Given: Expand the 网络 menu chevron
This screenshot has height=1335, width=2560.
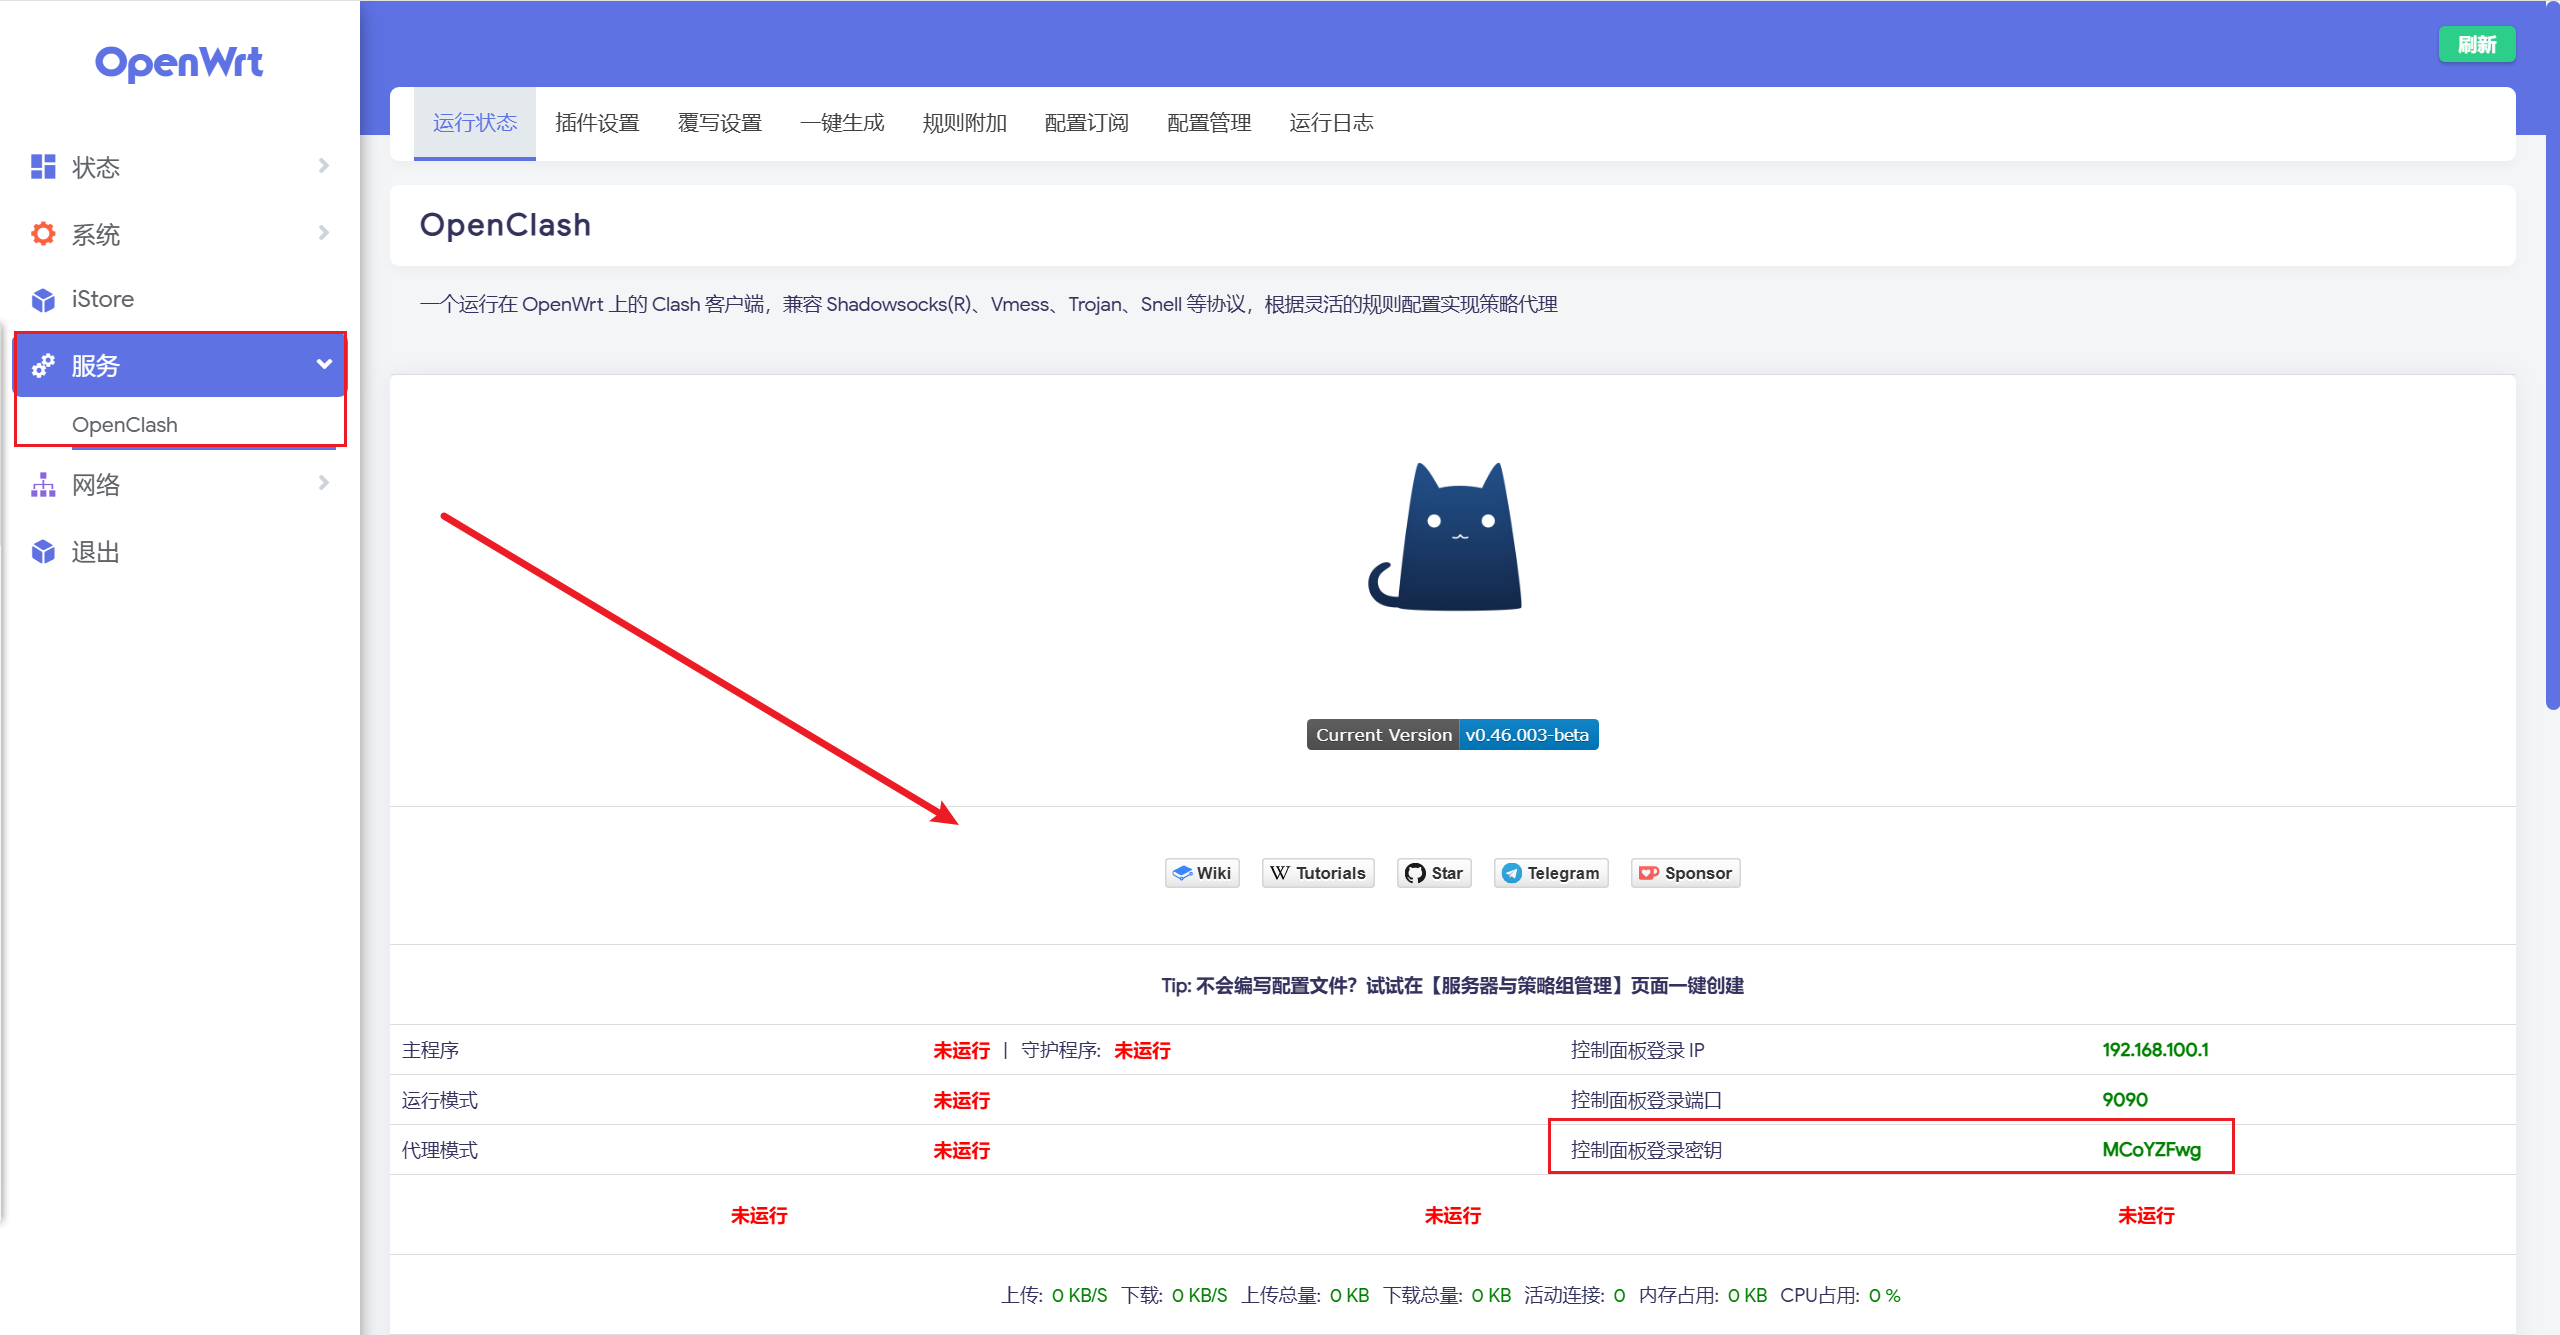Looking at the screenshot, I should point(323,483).
